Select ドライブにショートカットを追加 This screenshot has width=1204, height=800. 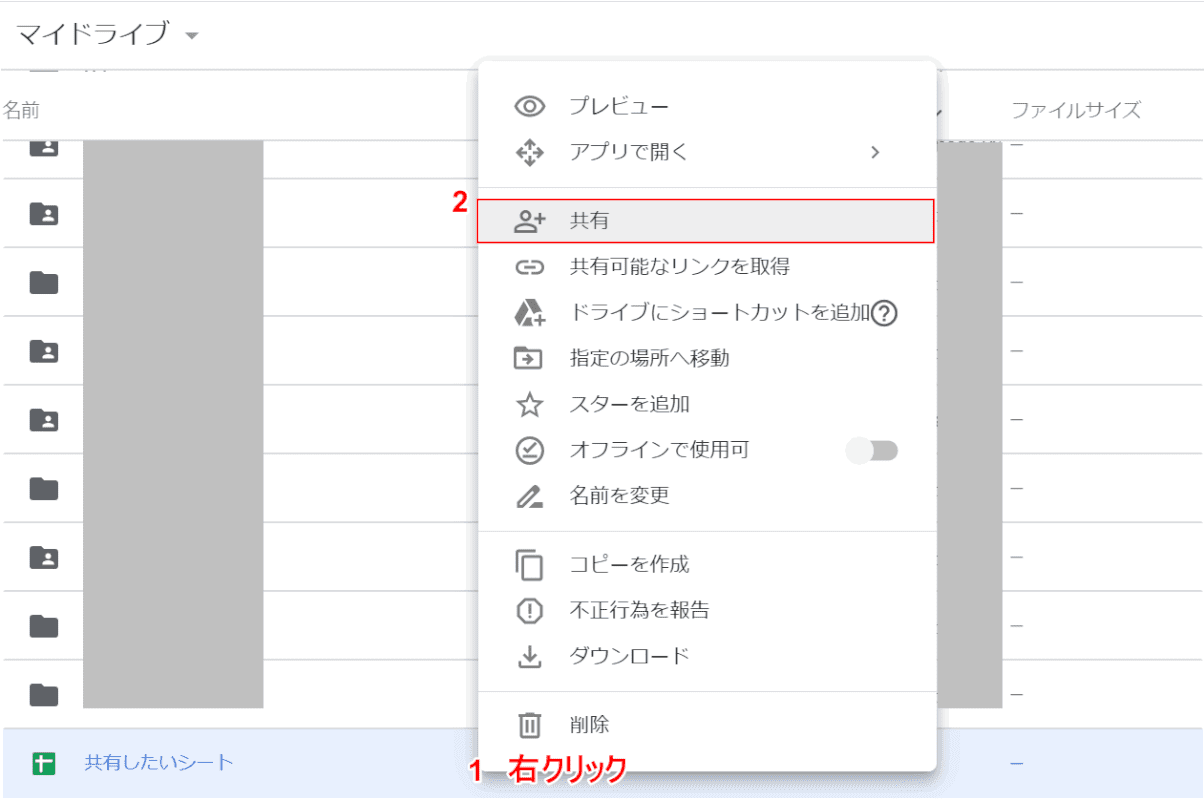coord(707,313)
